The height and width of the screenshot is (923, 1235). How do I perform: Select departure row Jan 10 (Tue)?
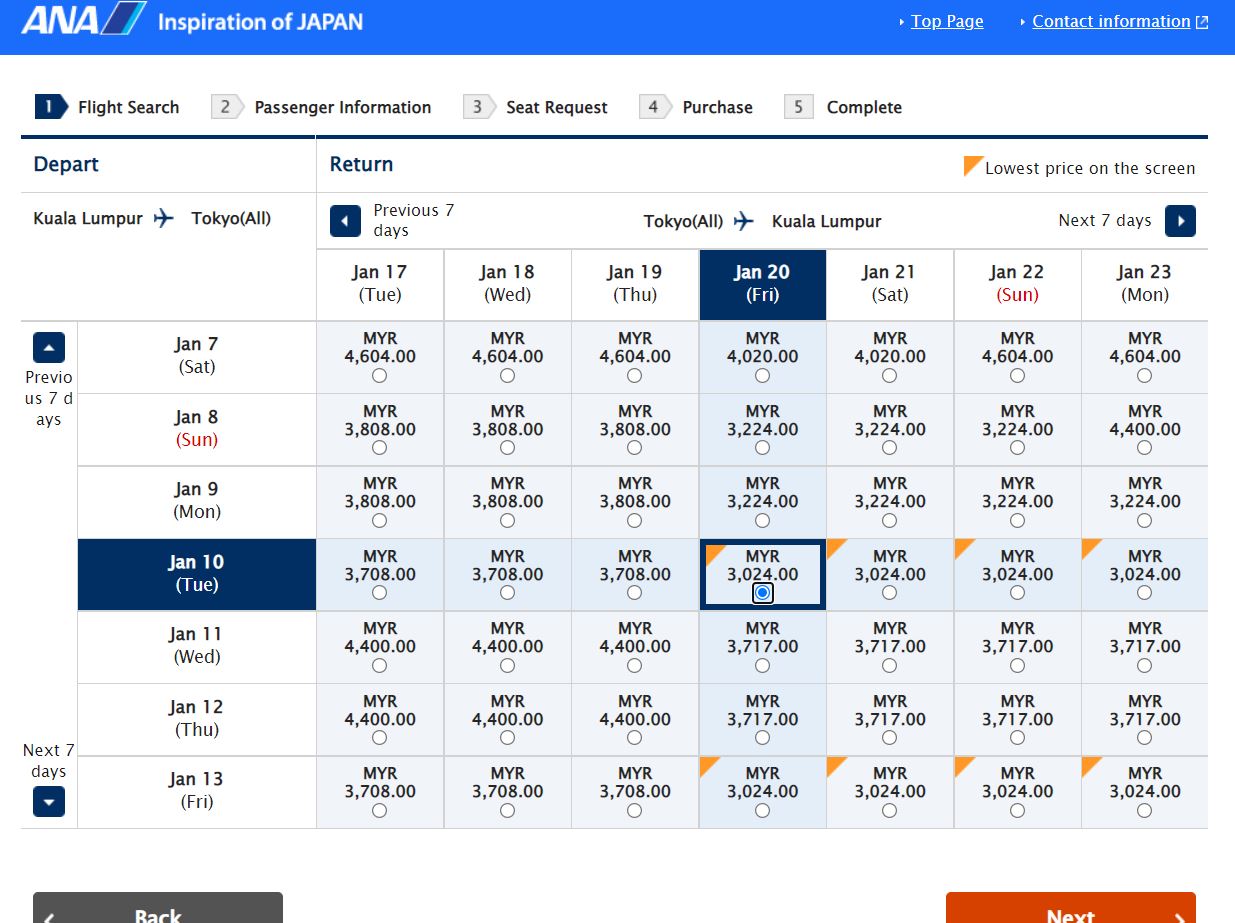pos(197,574)
